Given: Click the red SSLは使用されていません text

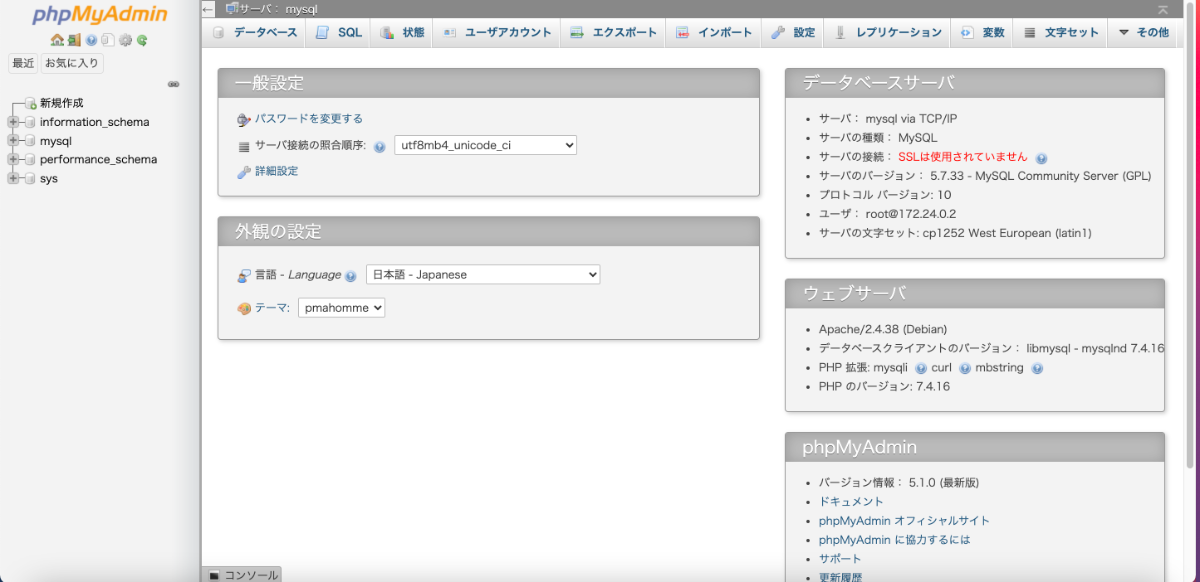Looking at the screenshot, I should pos(963,157).
